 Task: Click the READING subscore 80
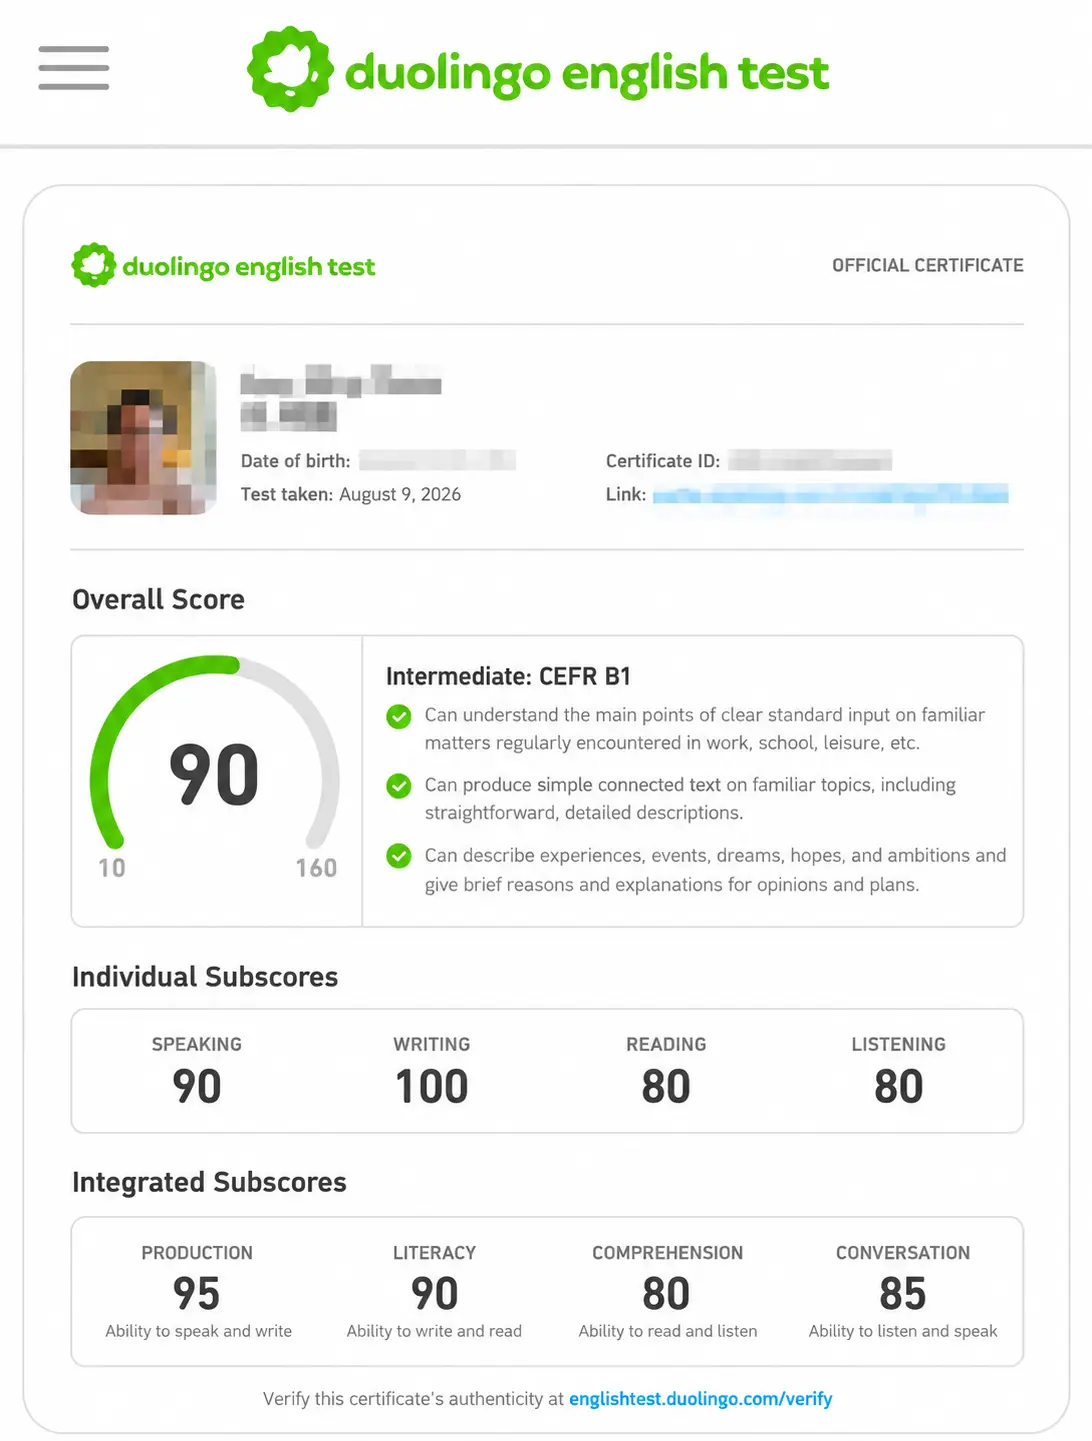tap(666, 1087)
